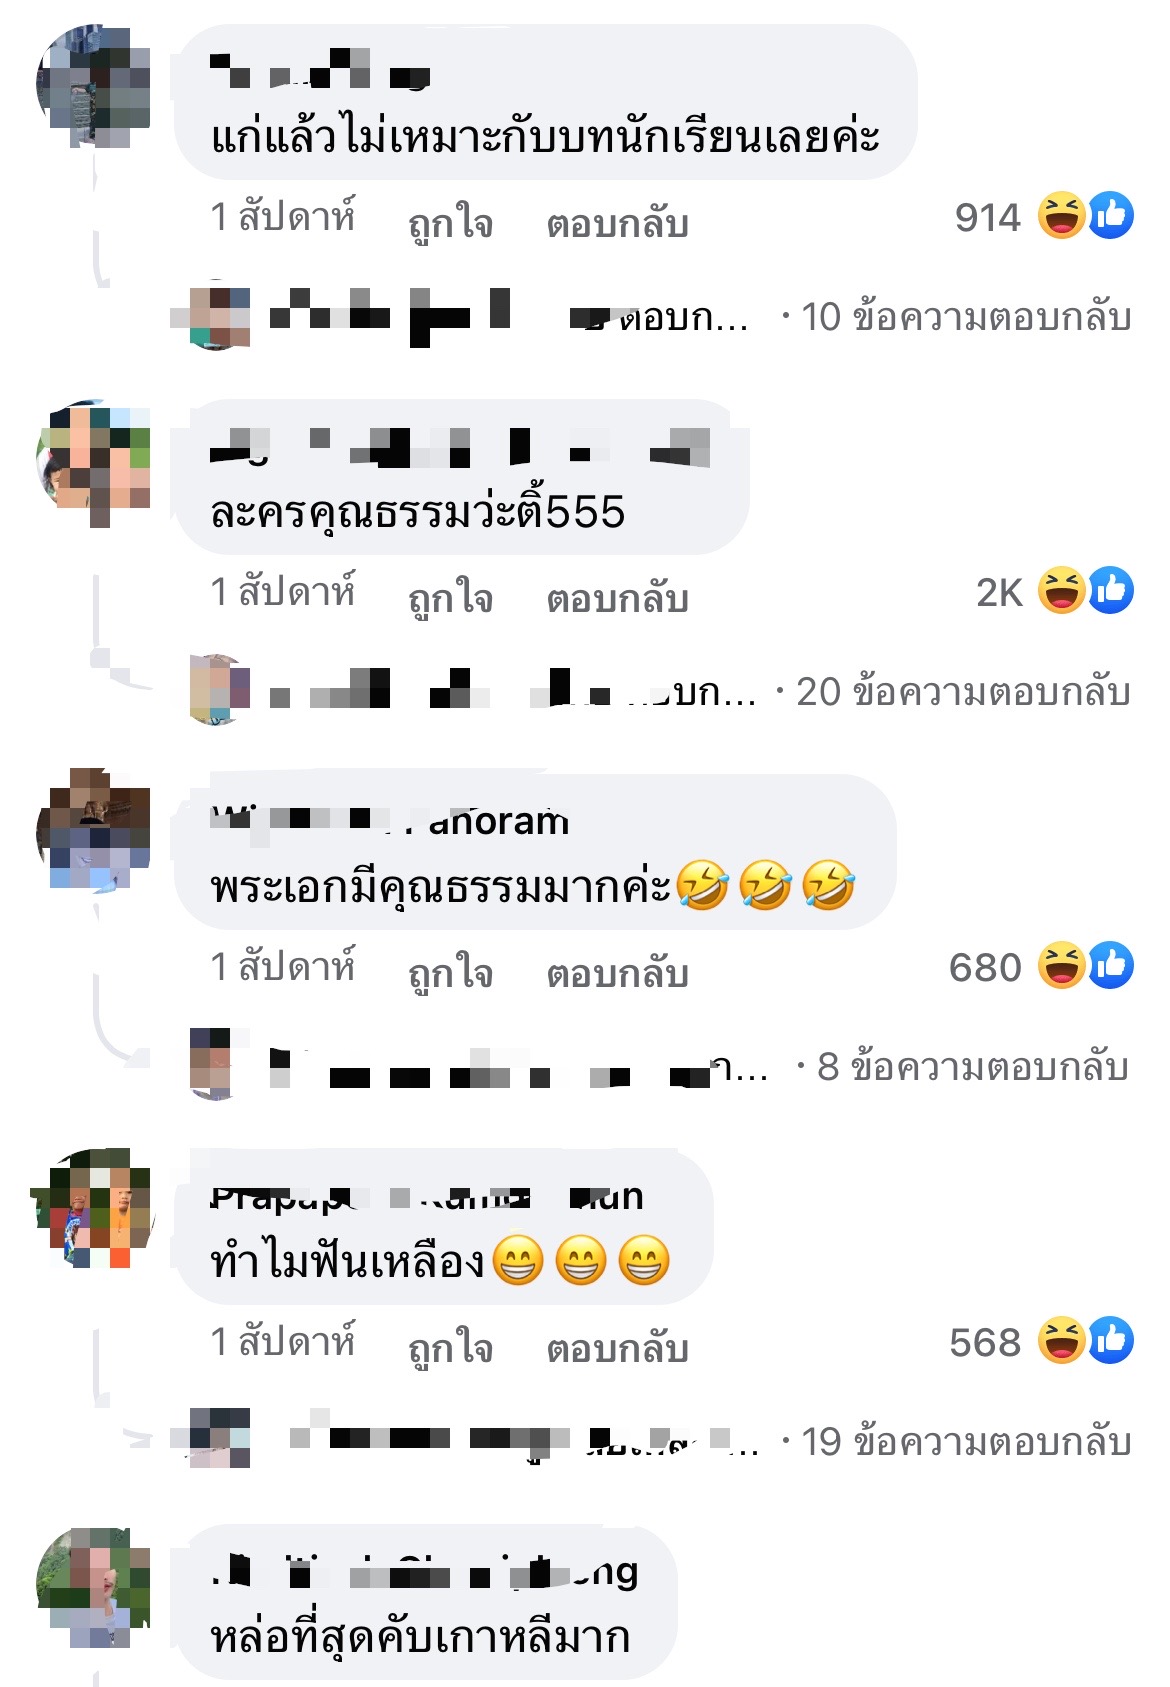The image size is (1170, 1687).
Task: Reply to the ทำไมฟันเหลือง comment
Action: click(x=617, y=1348)
